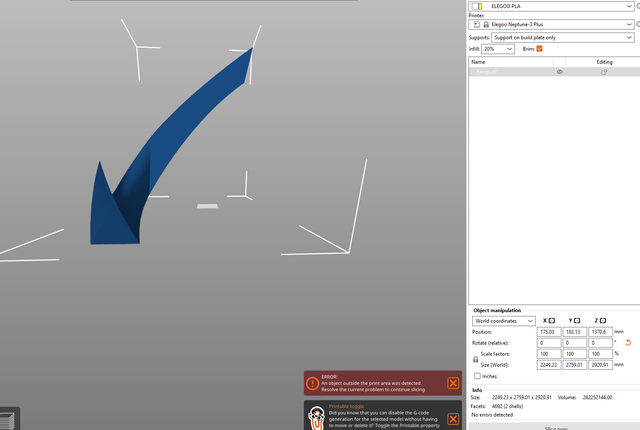Open the World coordinates dropdown

504,321
